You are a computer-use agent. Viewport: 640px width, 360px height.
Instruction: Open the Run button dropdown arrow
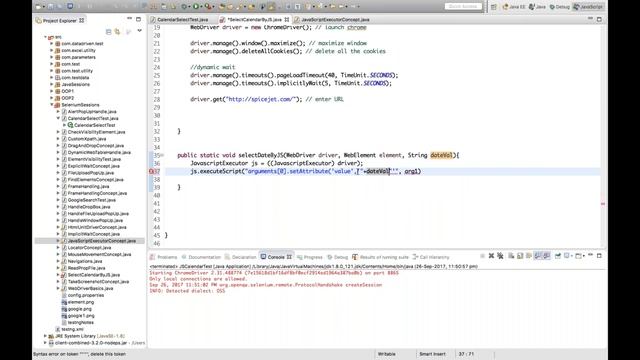201,7
